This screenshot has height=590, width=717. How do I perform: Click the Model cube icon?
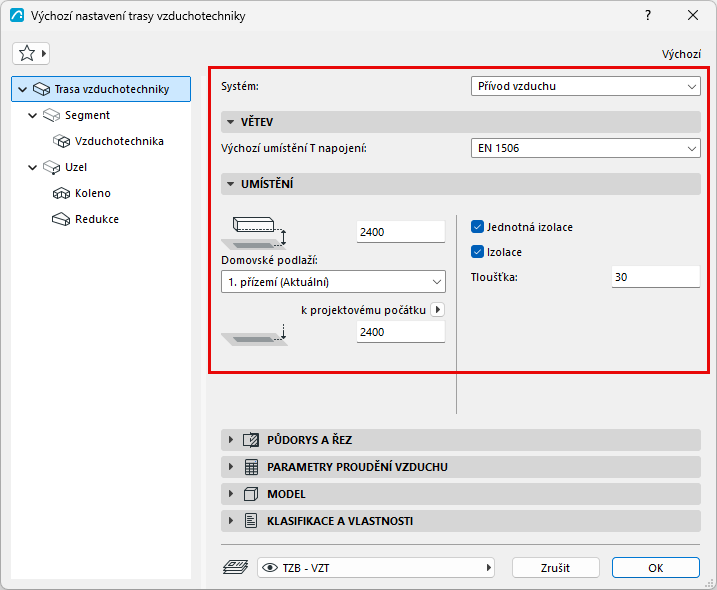pos(251,494)
